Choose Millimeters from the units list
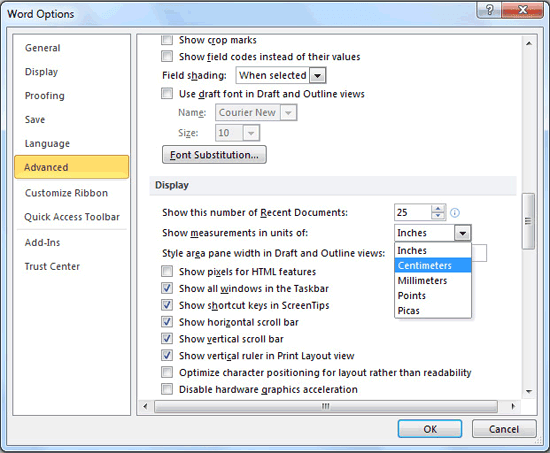 (x=433, y=281)
